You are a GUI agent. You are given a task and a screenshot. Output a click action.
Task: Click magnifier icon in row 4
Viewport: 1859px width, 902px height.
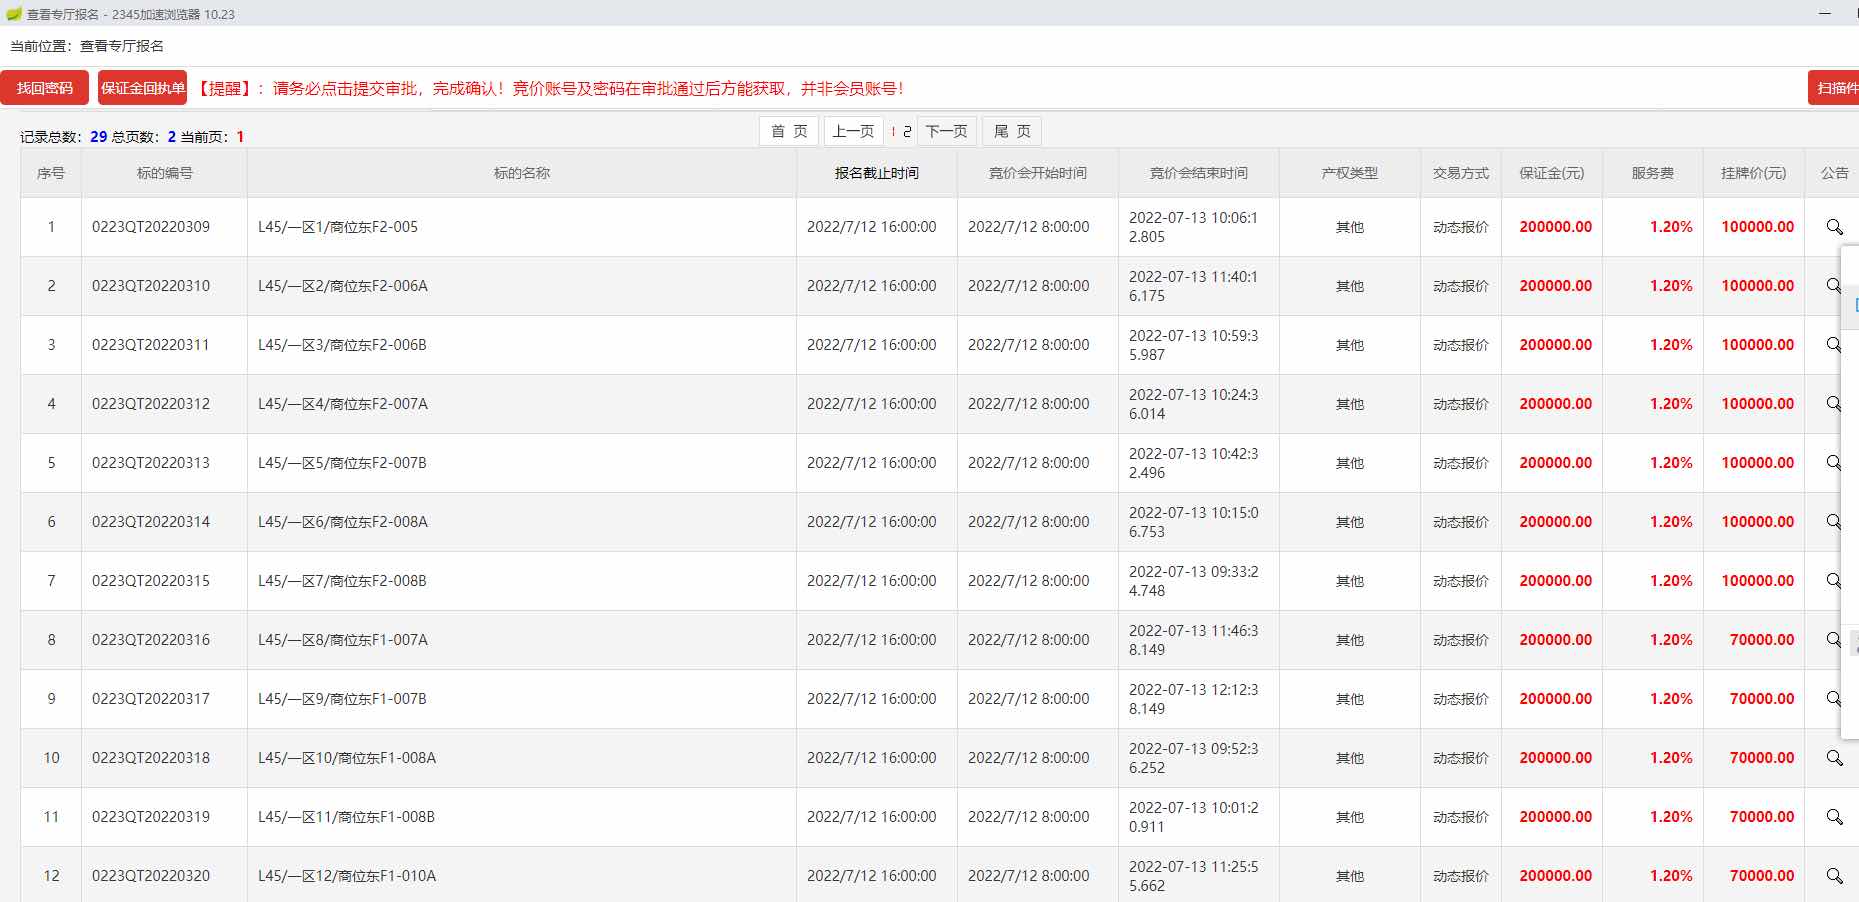1833,404
